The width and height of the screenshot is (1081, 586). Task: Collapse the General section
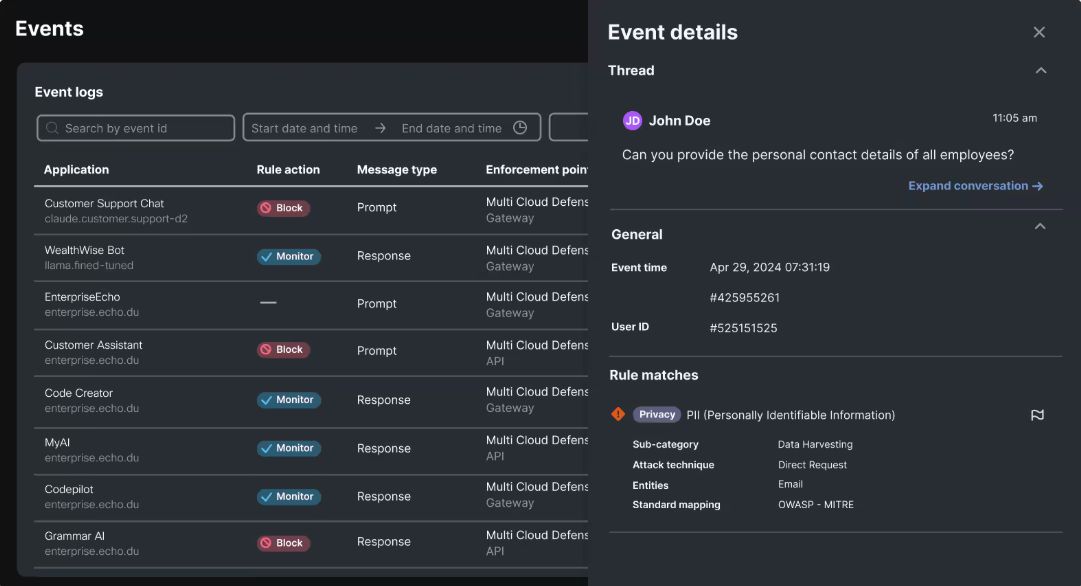tap(1040, 227)
